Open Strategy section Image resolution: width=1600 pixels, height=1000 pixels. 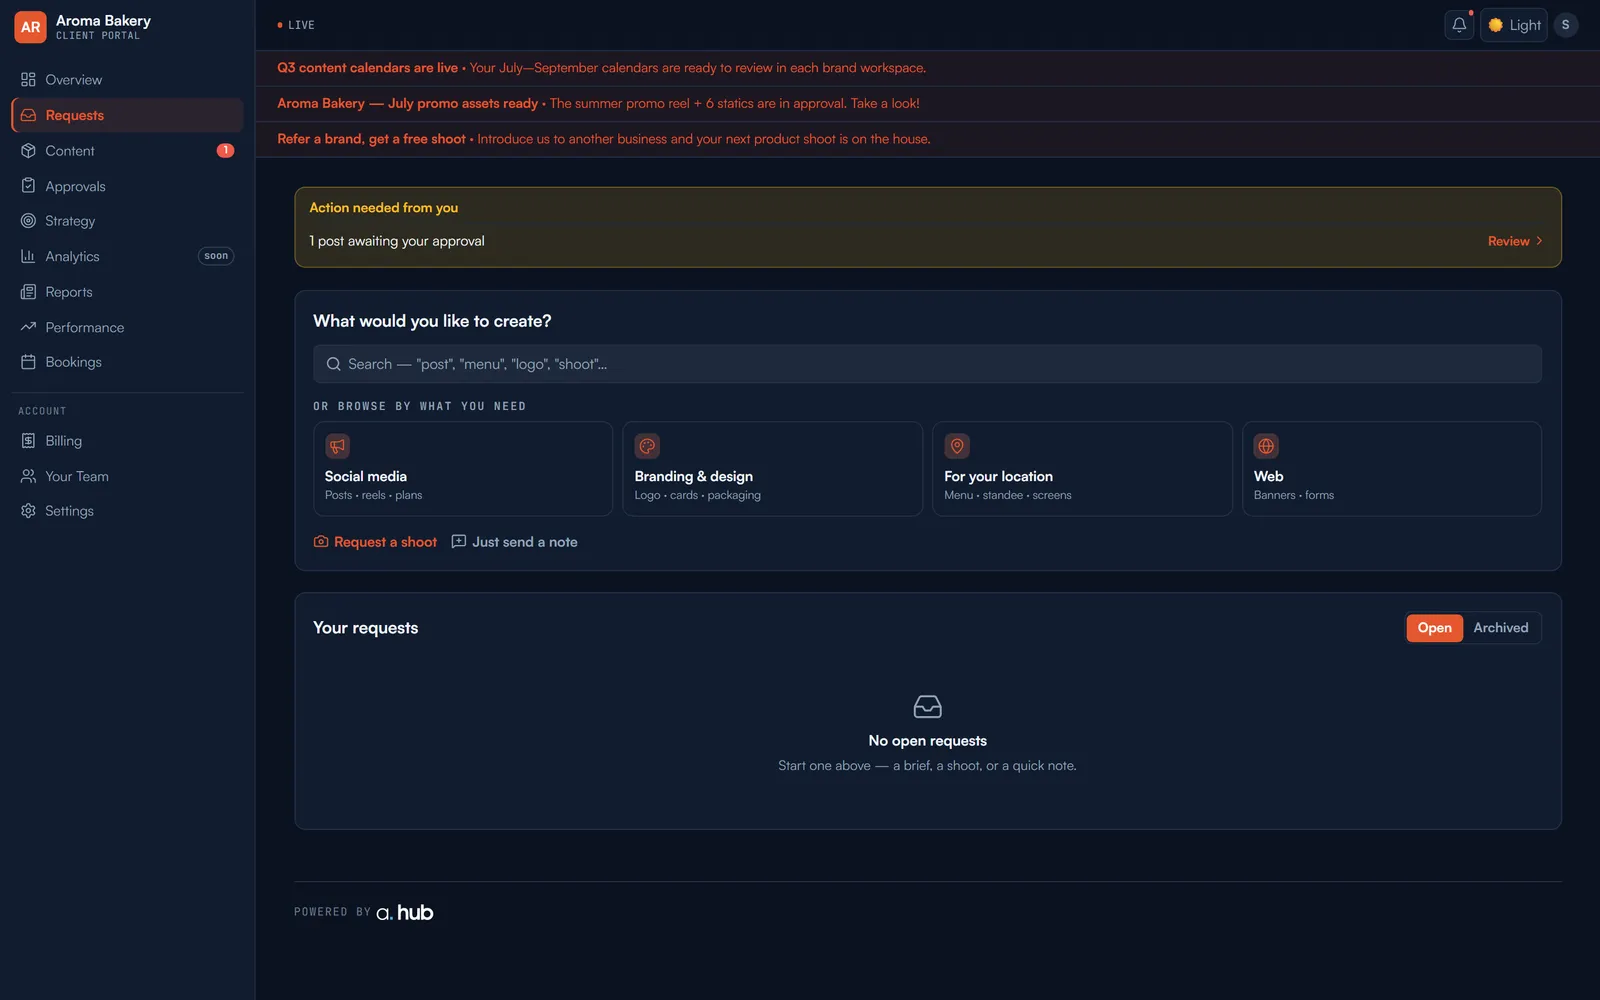point(127,221)
